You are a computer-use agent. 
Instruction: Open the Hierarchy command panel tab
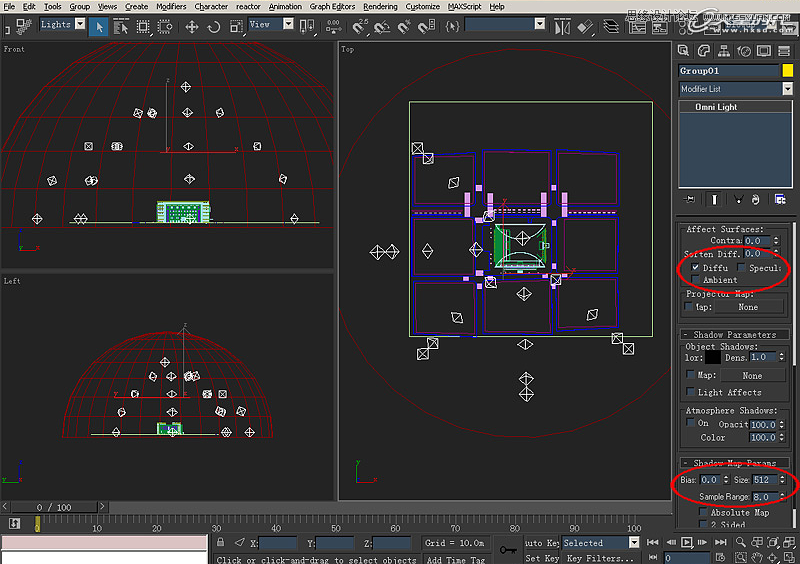pyautogui.click(x=725, y=51)
